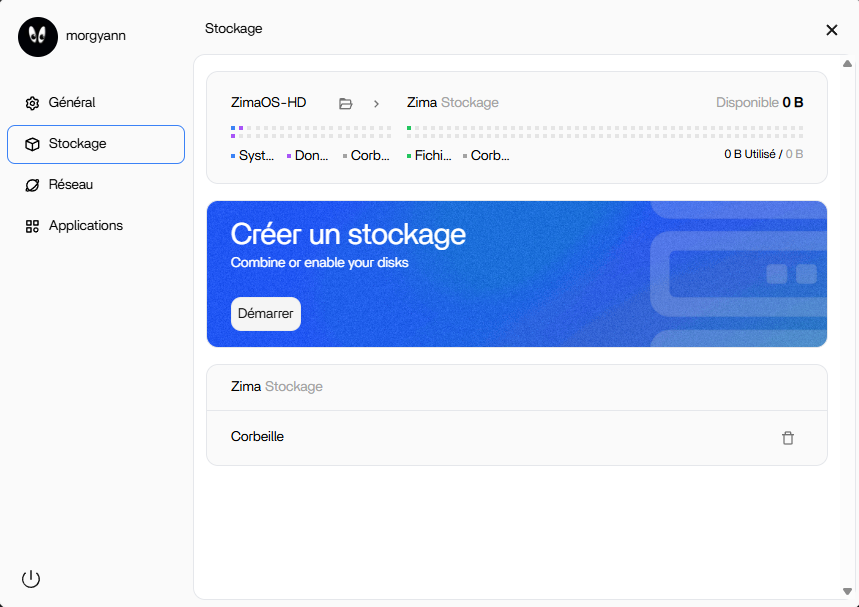Open the ZimaOS-HD folder icon
Viewport: 859px width, 607px height.
345,104
